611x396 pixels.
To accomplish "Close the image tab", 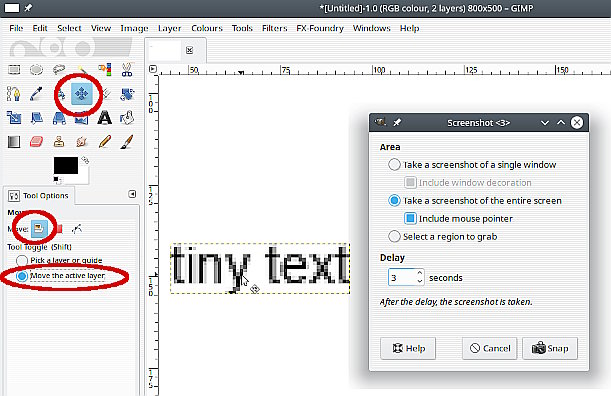I will coord(189,50).
